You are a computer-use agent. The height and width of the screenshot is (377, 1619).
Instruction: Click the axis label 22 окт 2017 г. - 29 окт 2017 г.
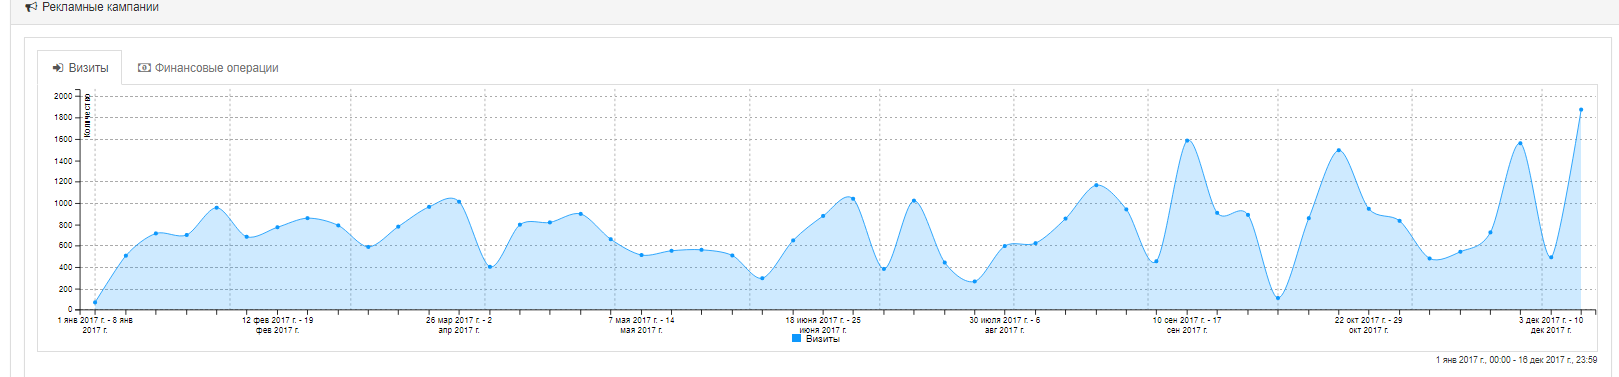[1368, 325]
